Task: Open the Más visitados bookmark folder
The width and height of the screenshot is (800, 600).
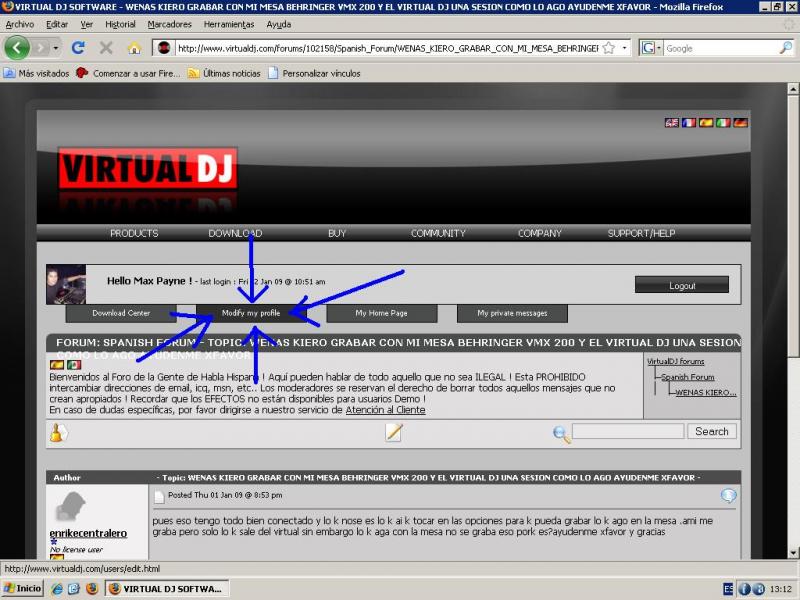Action: 36,73
